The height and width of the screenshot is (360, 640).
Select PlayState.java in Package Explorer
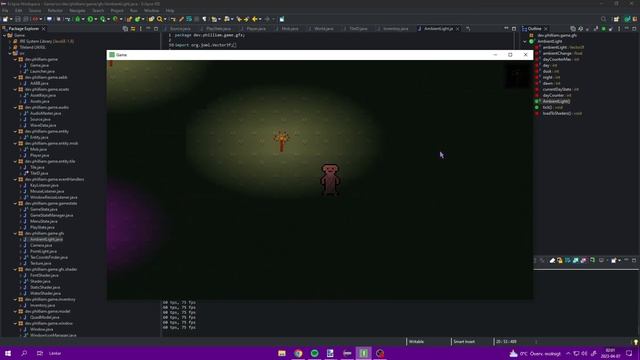pos(42,227)
